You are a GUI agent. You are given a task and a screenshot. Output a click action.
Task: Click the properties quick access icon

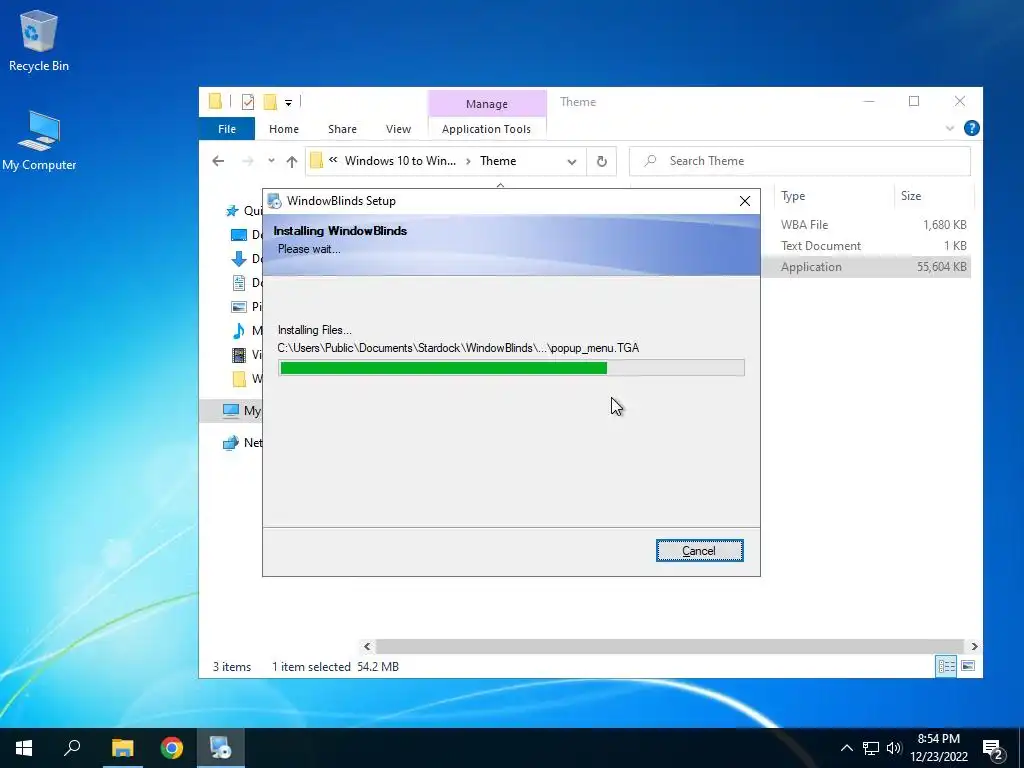tap(248, 101)
